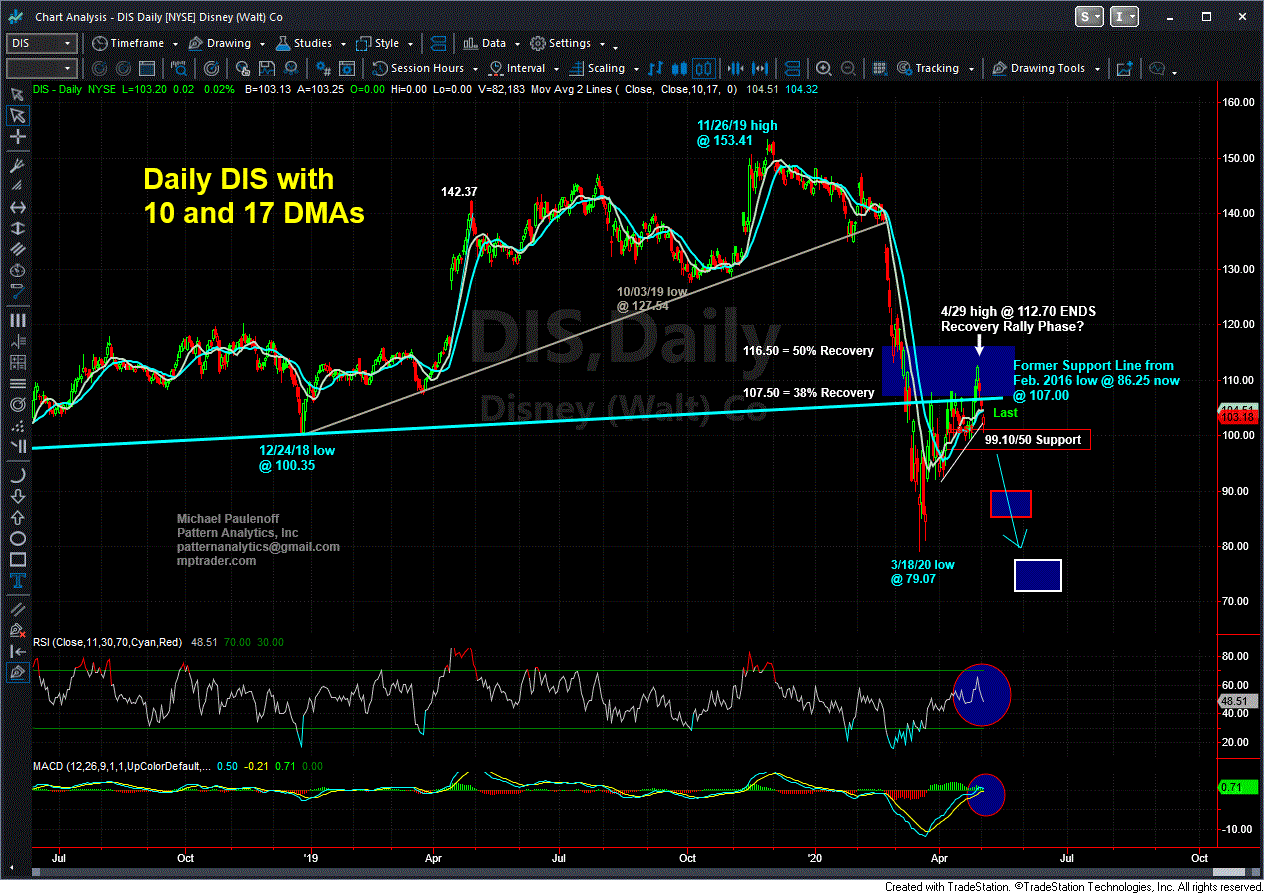Click the blue stacked panels icon beside Style
This screenshot has width=1264, height=893.
pos(436,43)
